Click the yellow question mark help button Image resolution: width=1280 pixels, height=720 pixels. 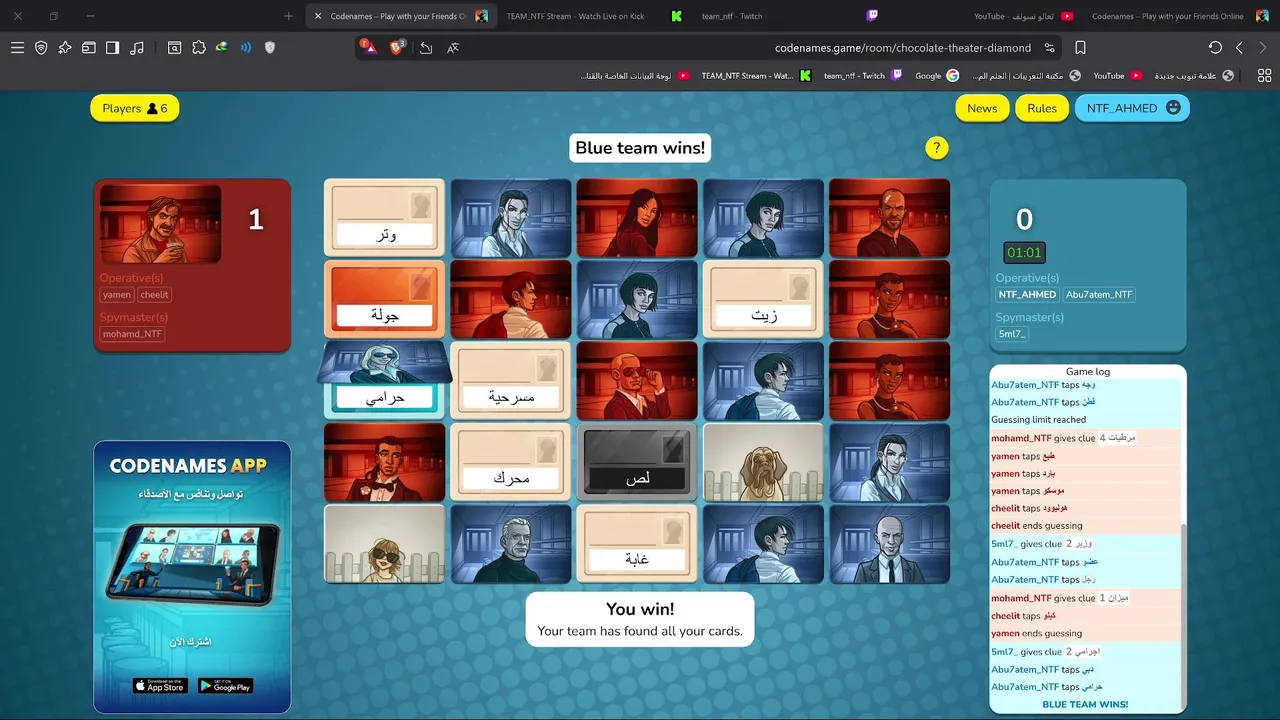click(x=936, y=148)
